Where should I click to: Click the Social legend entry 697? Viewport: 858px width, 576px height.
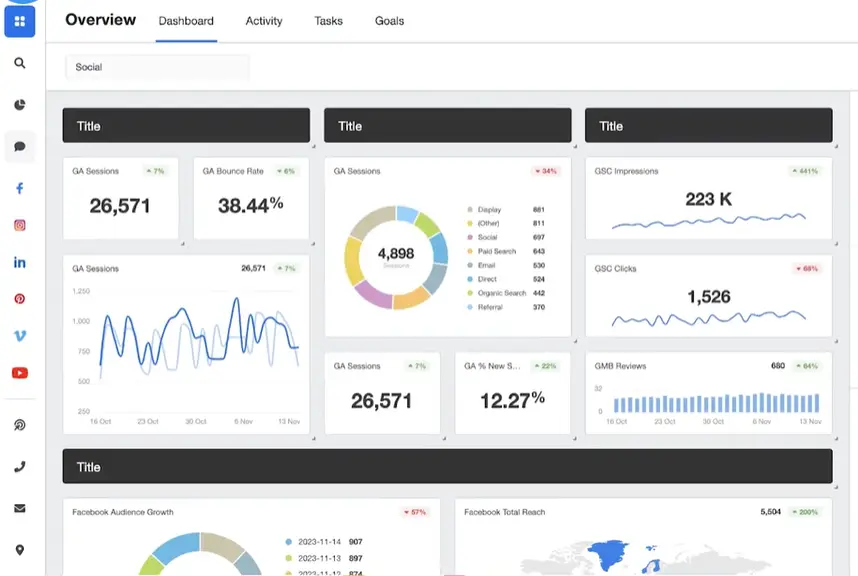coord(506,237)
